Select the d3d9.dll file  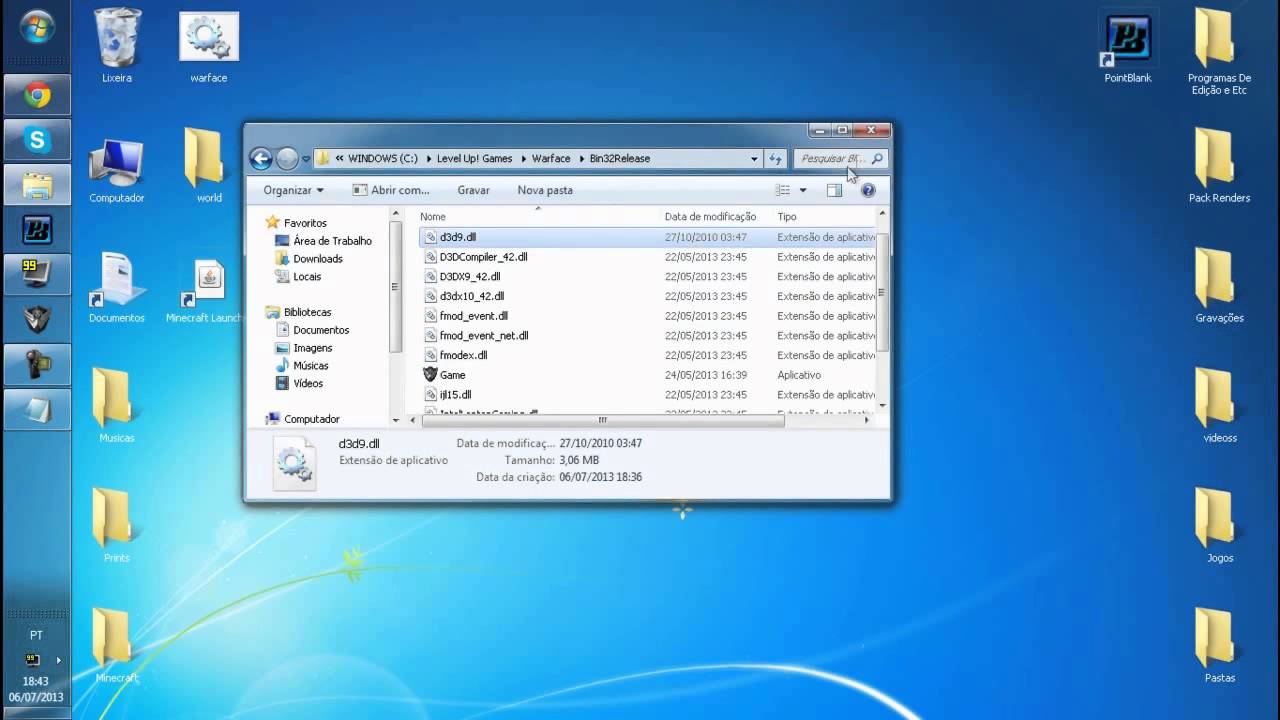point(647,237)
